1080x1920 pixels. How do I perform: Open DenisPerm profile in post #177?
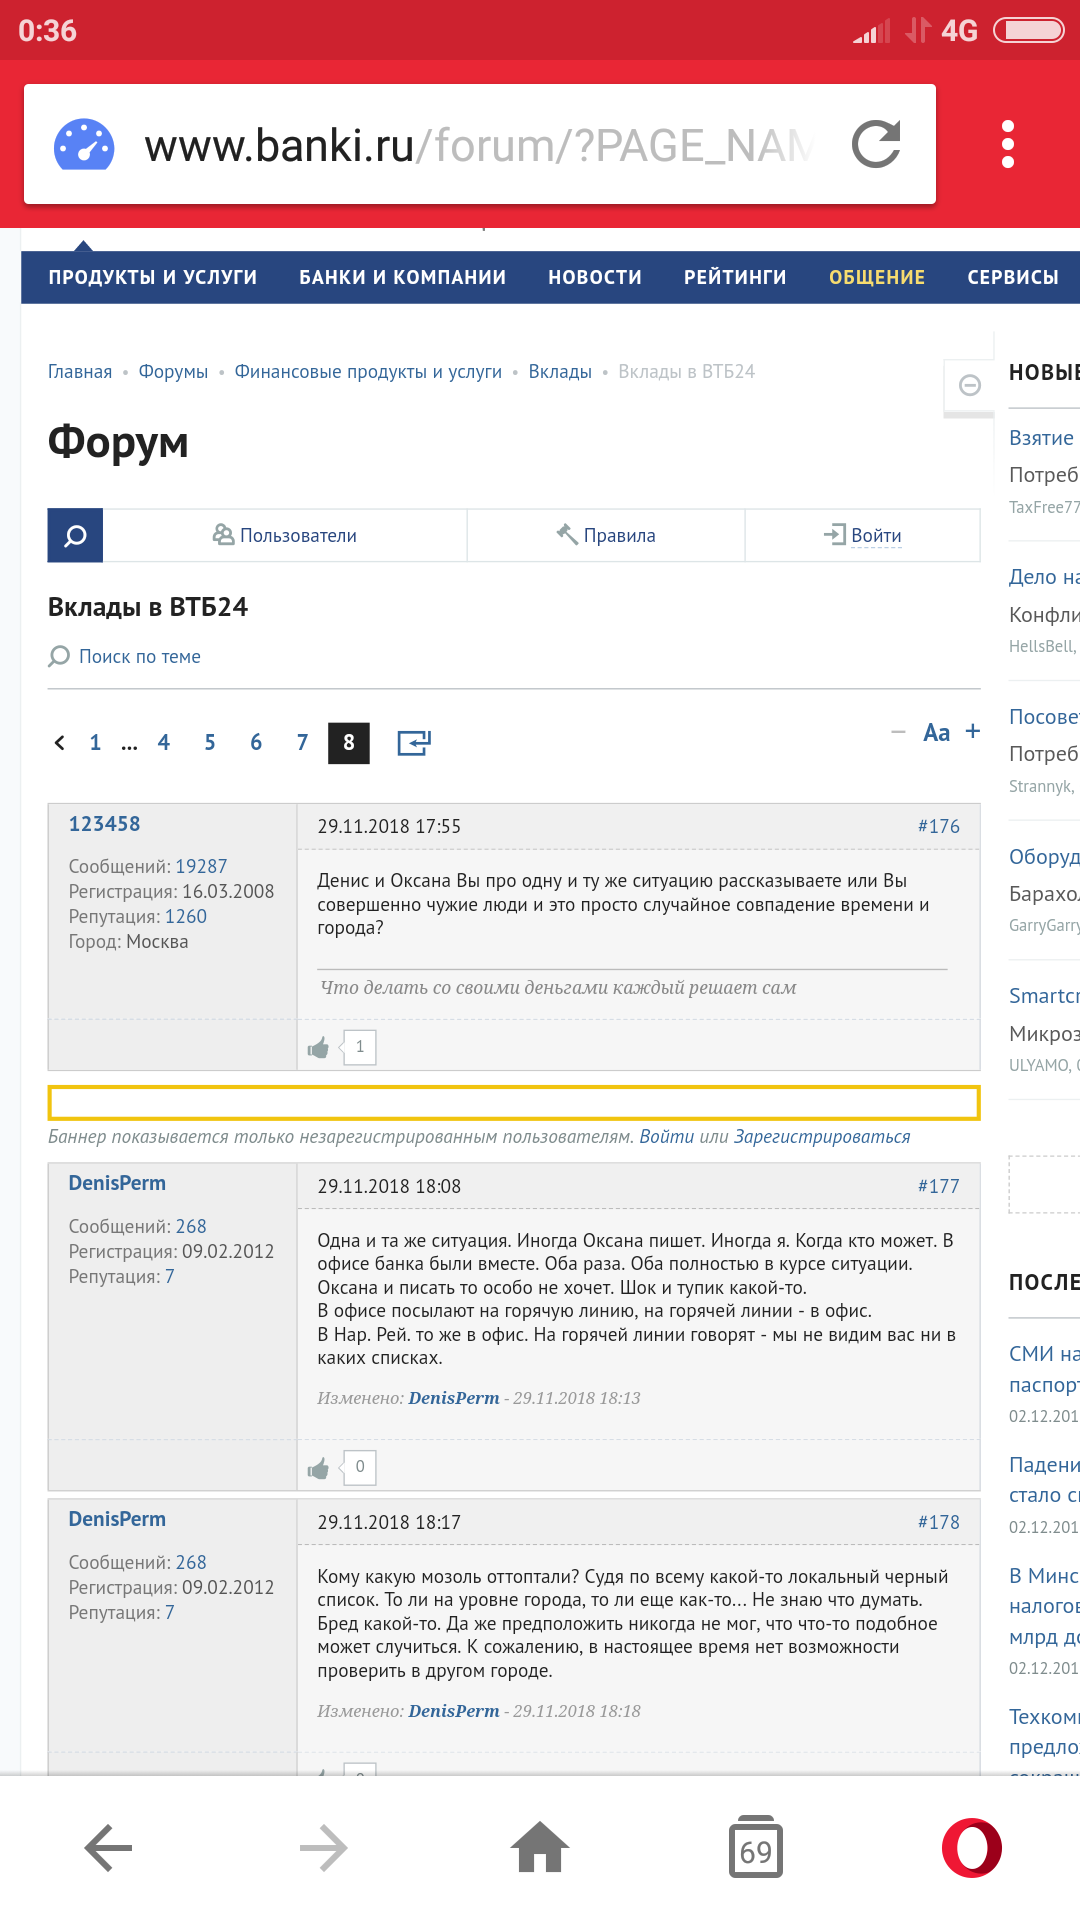[x=117, y=1183]
